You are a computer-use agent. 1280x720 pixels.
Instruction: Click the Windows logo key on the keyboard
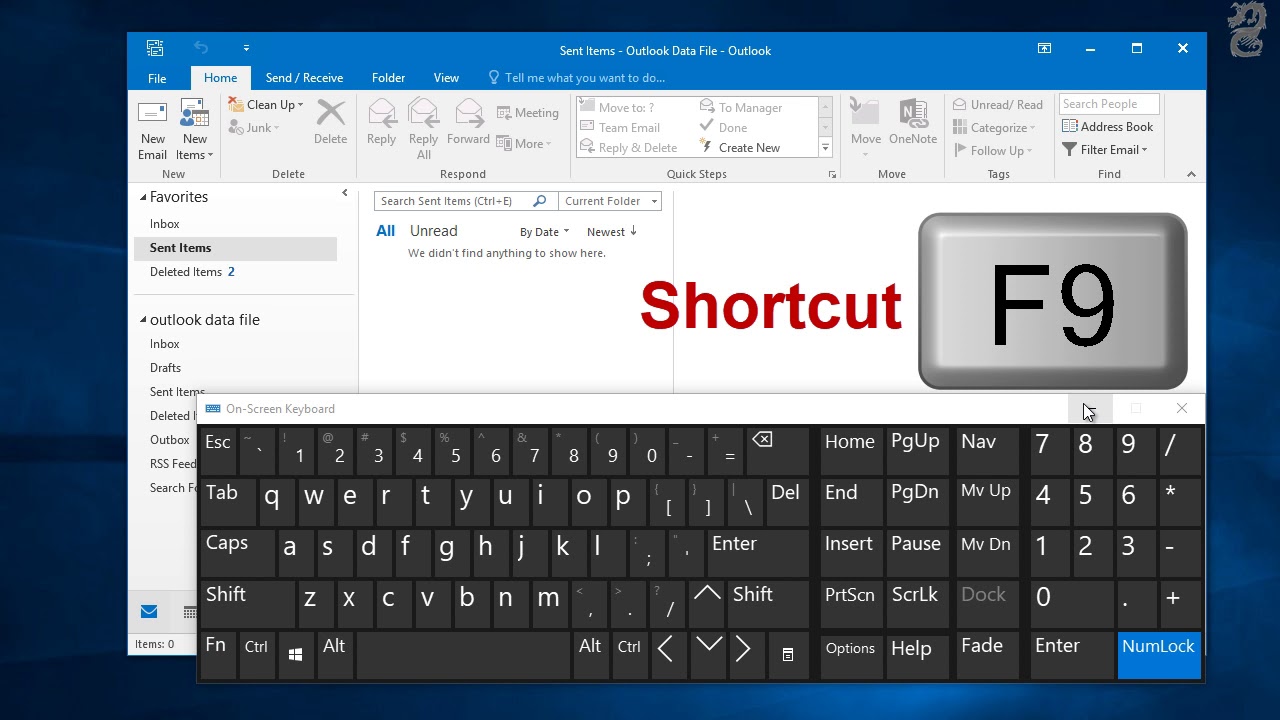pos(295,654)
